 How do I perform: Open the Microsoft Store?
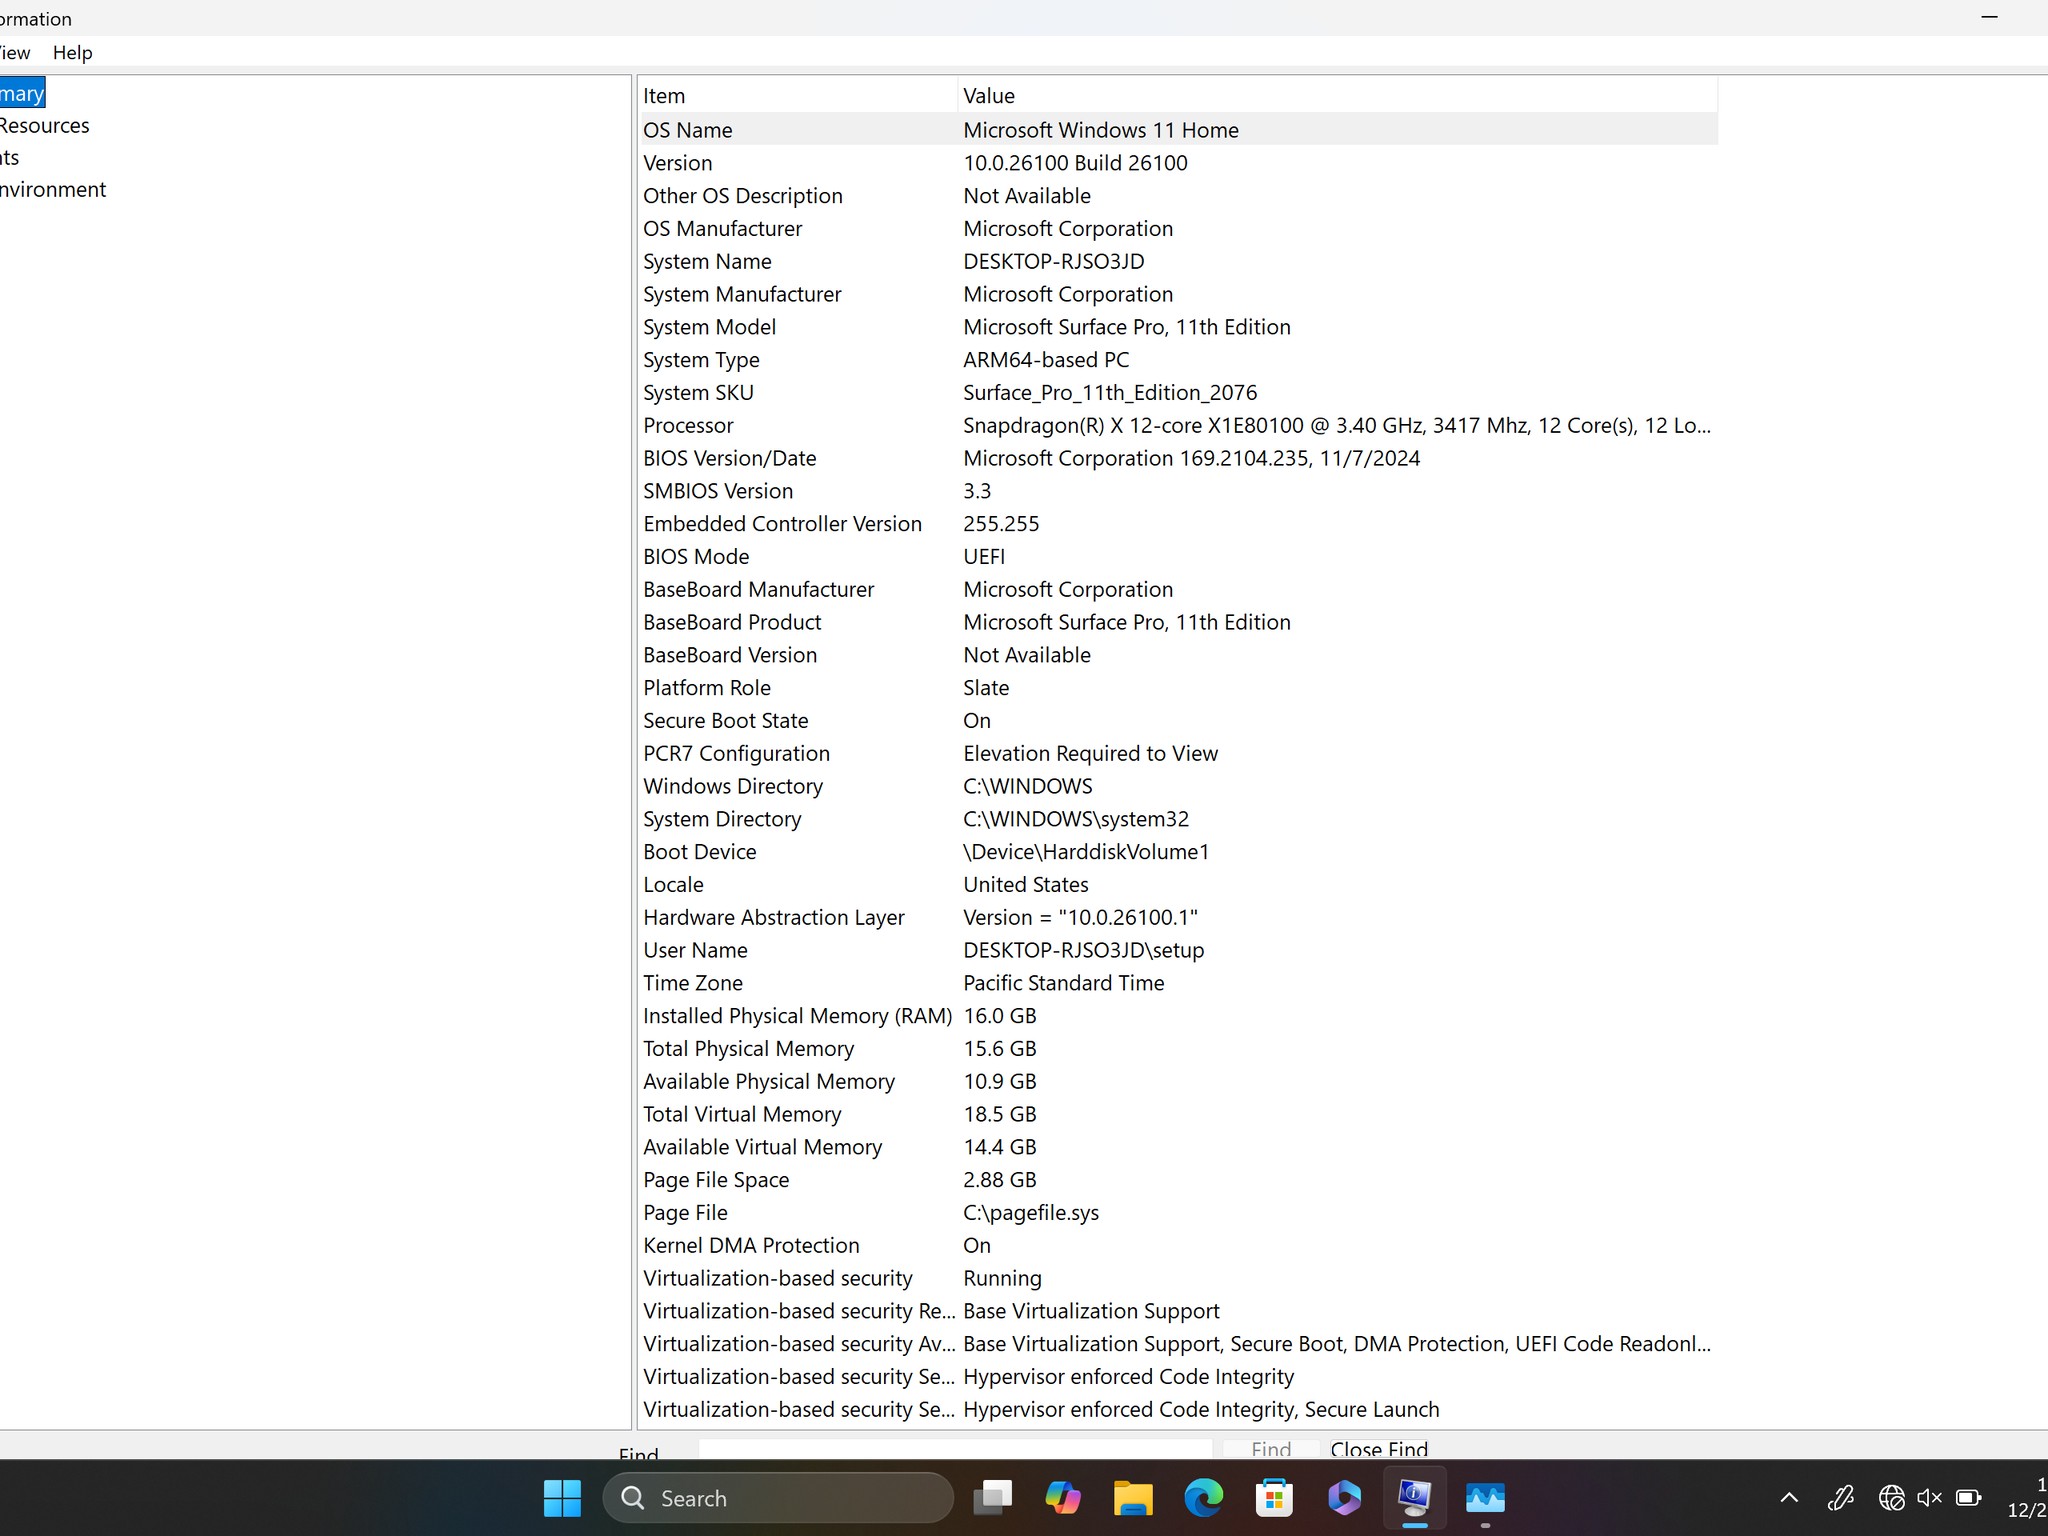coord(1274,1498)
